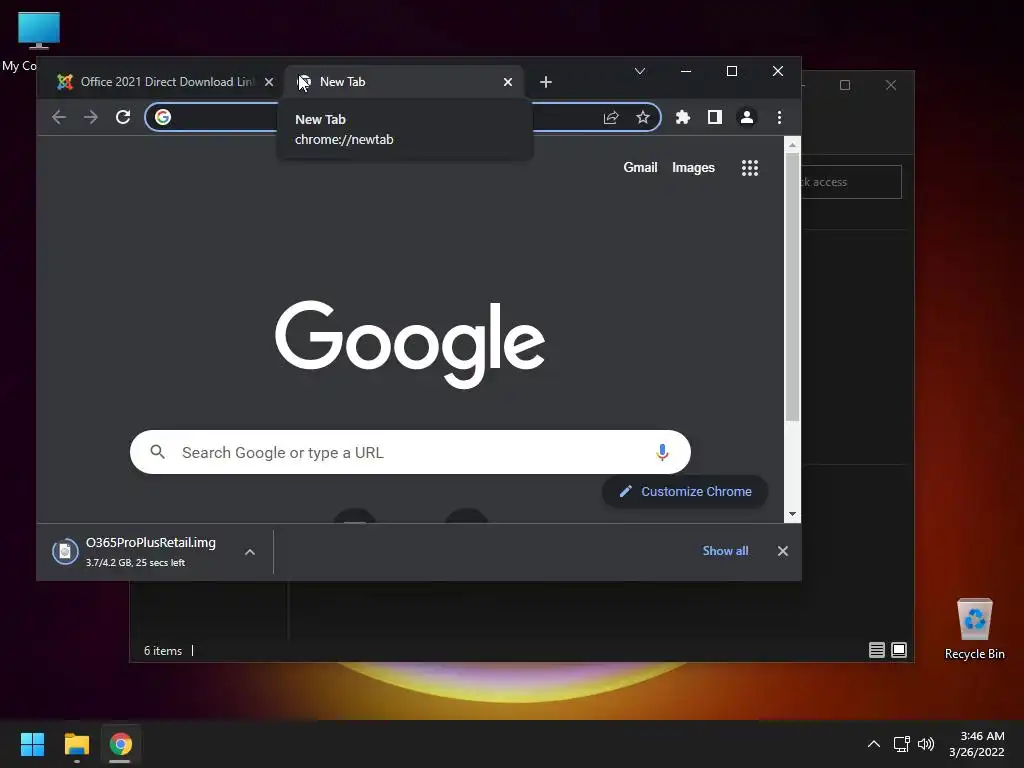Viewport: 1024px width, 768px height.
Task: Share this page icon in address bar
Action: (x=611, y=117)
